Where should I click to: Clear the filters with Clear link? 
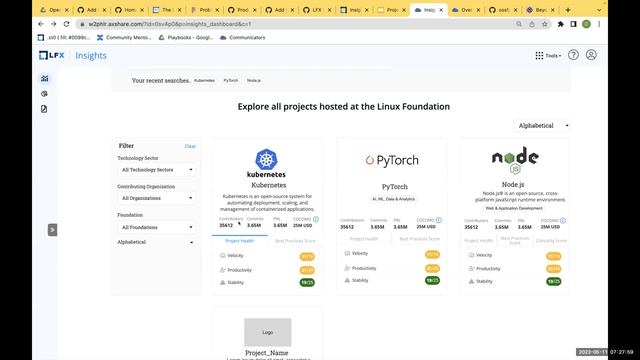[x=190, y=146]
